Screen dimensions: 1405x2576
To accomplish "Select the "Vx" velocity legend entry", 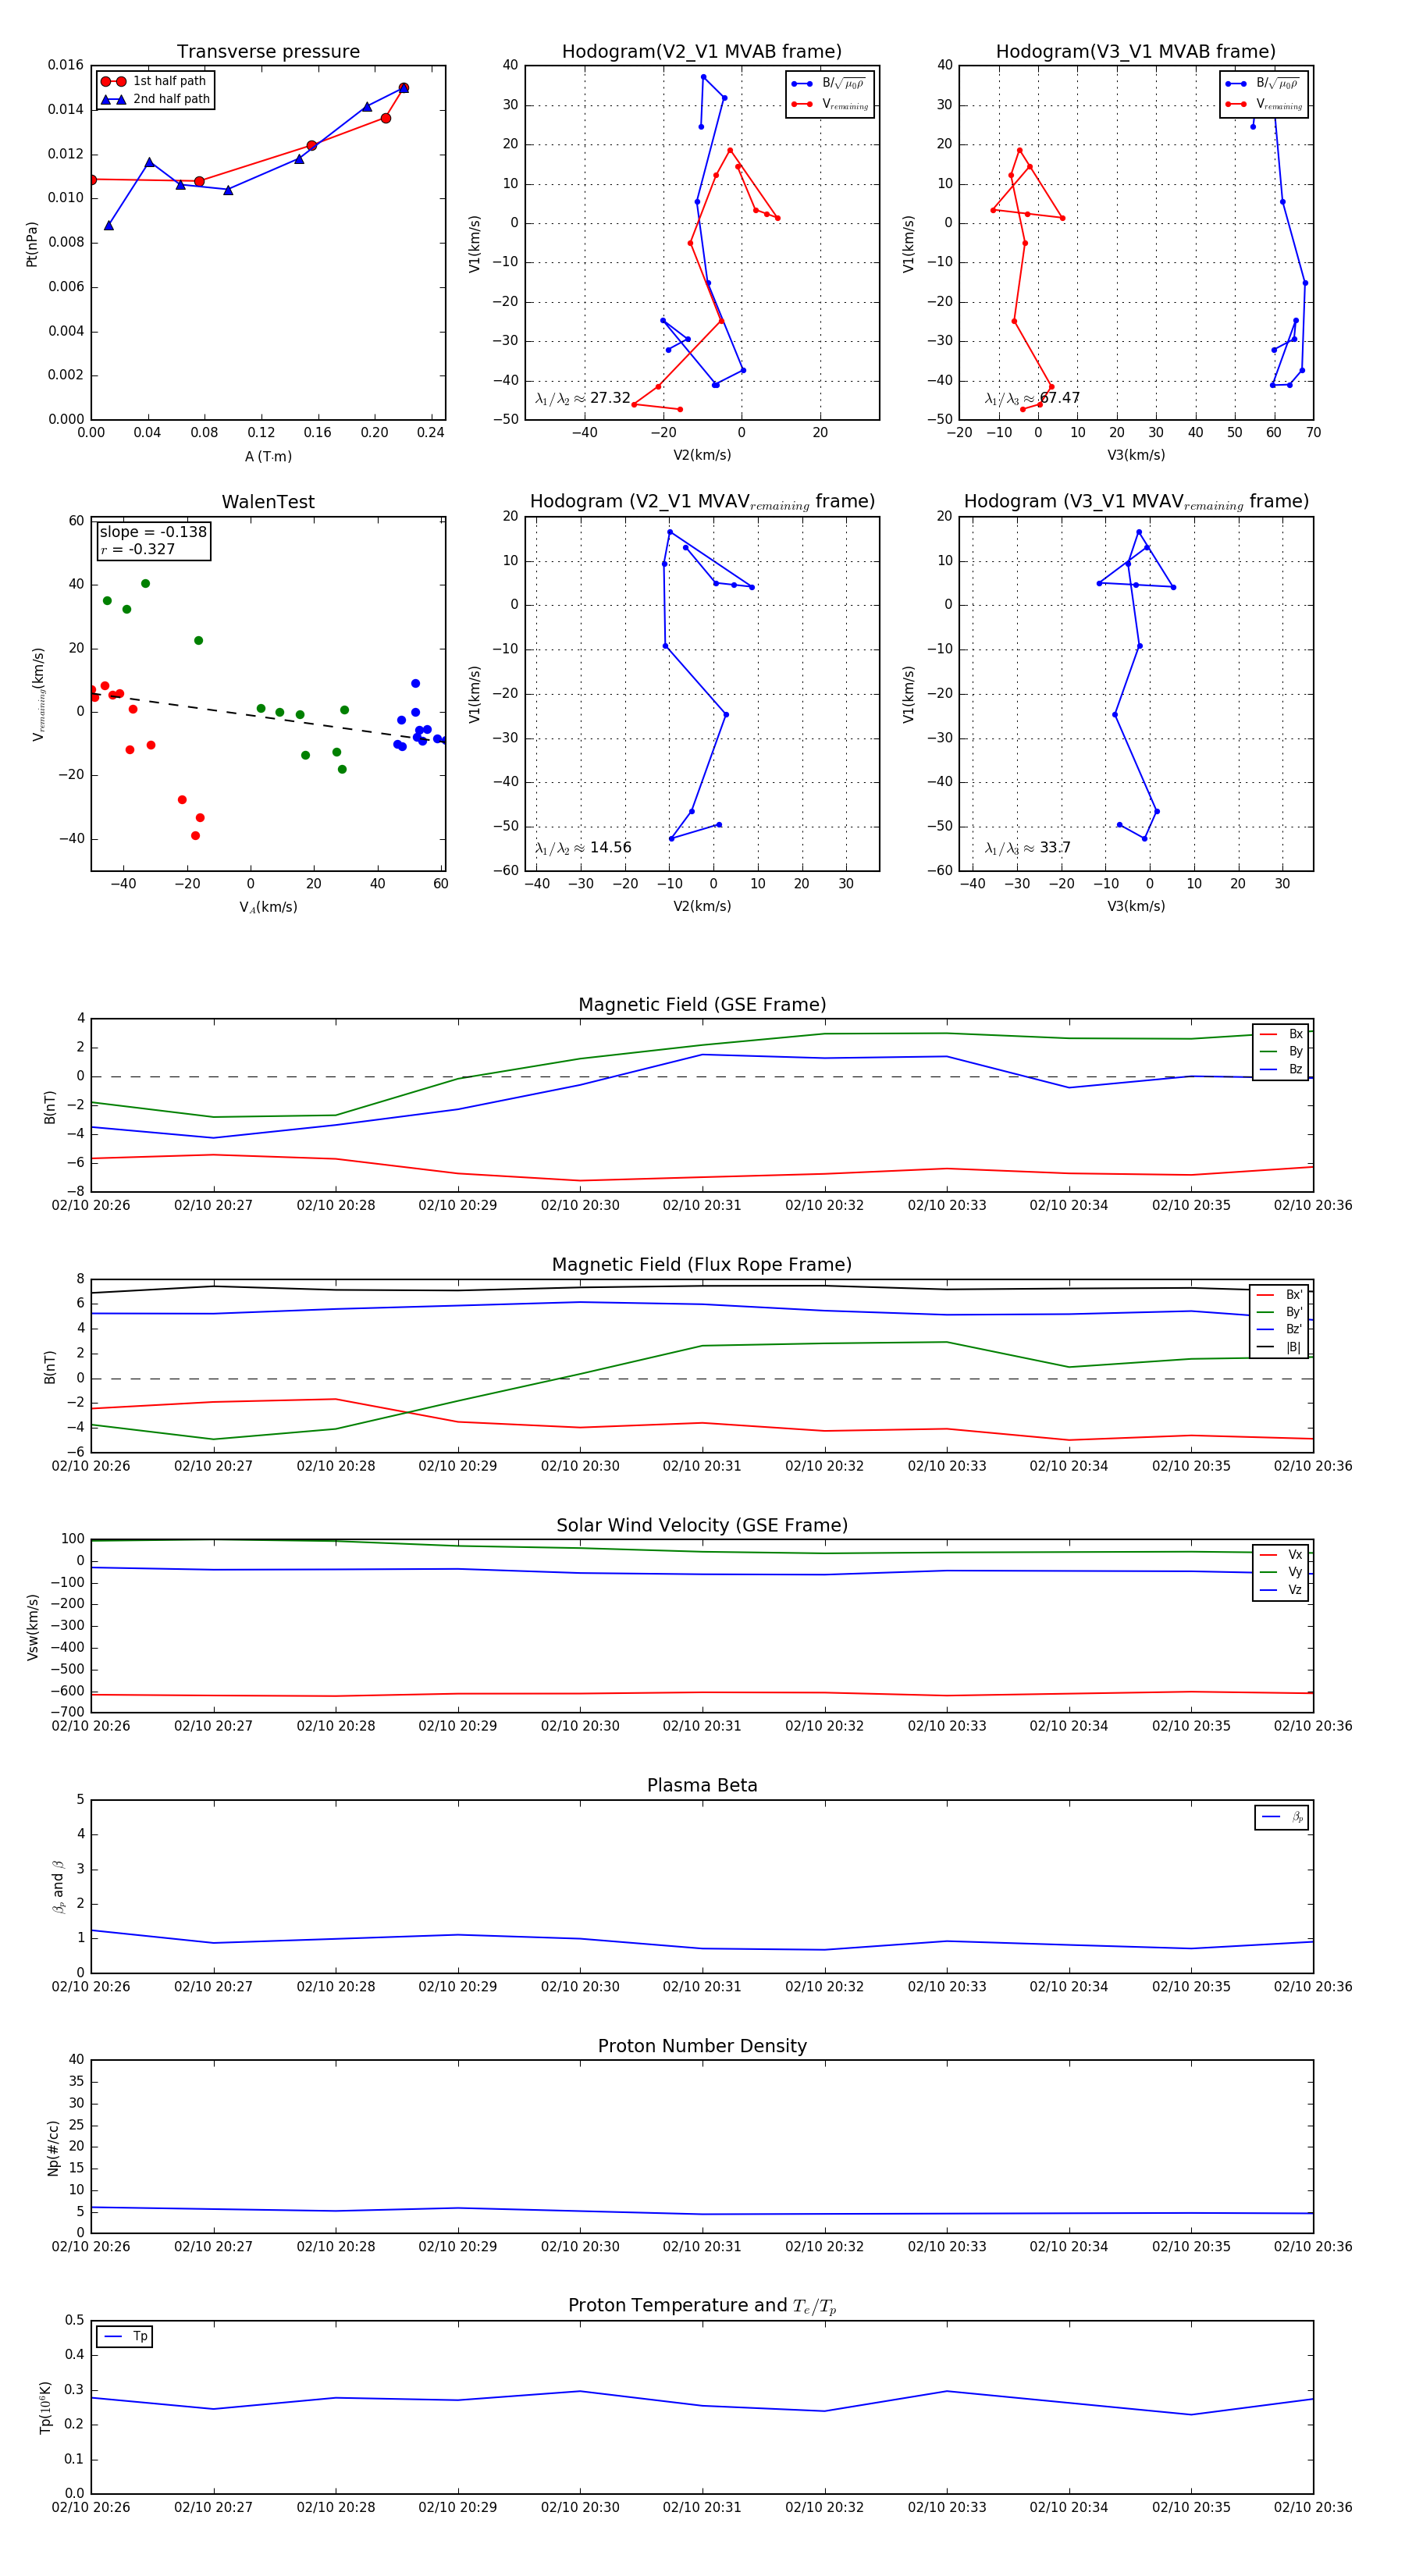I will pyautogui.click(x=1281, y=1555).
